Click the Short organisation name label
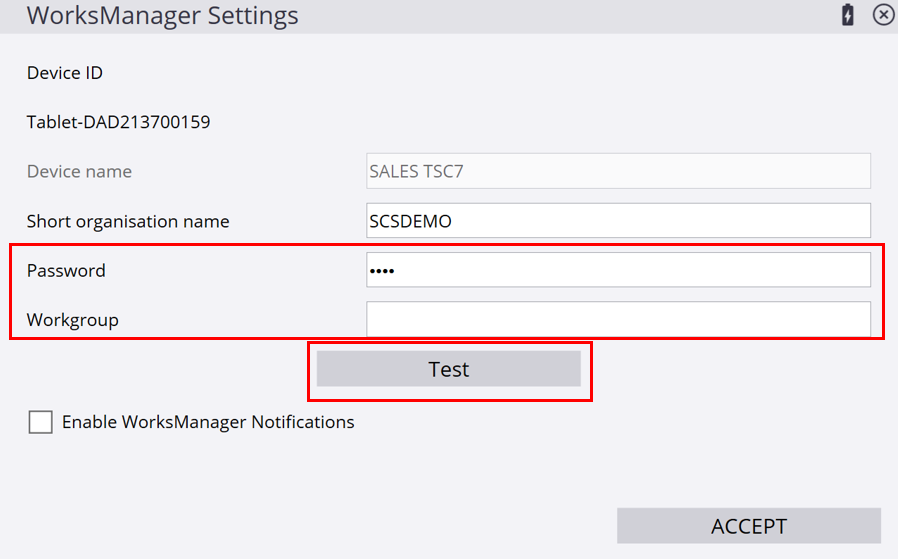Screen dimensions: 898x559 coord(128,221)
